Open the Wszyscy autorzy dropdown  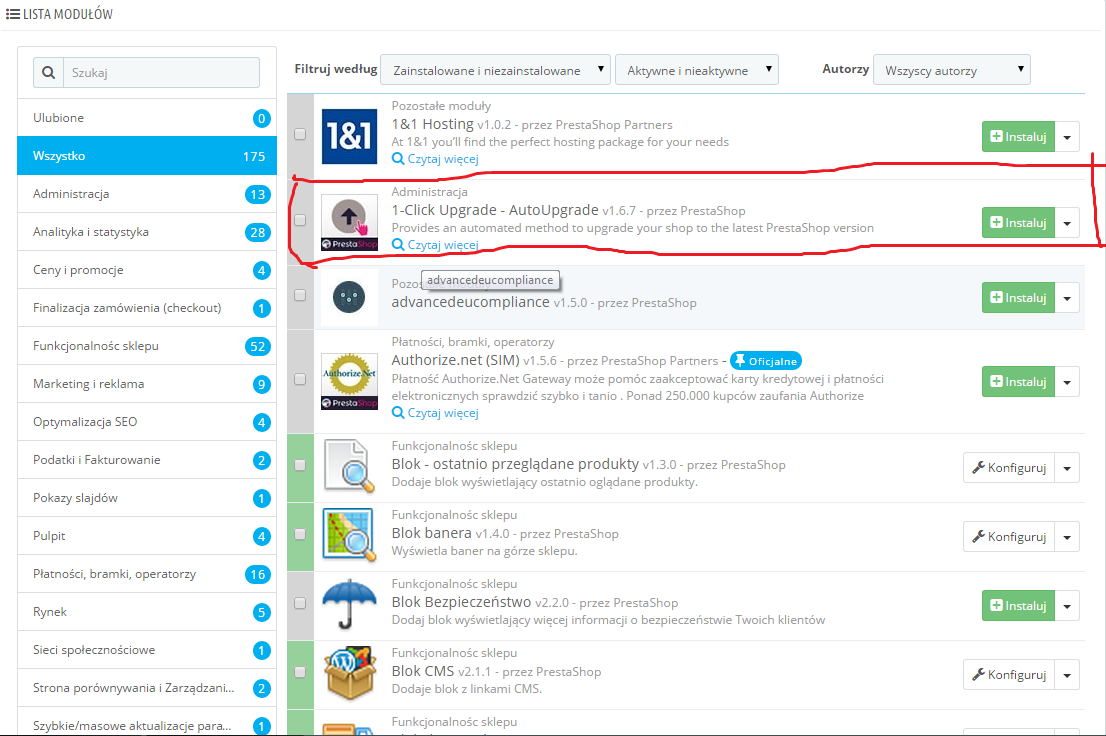[x=952, y=70]
